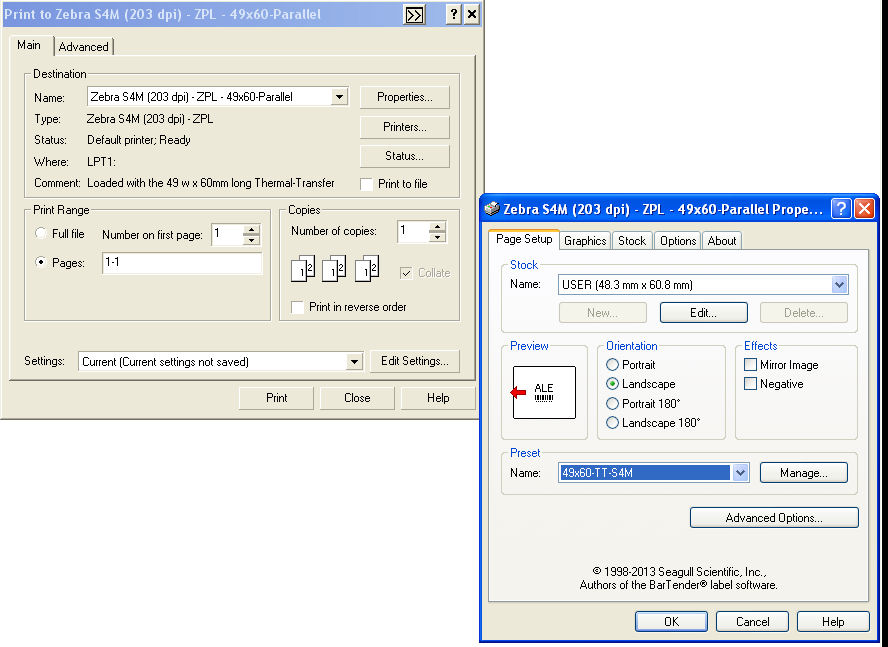Click the Status... button
Viewport: 888px width, 647px height.
pos(405,156)
